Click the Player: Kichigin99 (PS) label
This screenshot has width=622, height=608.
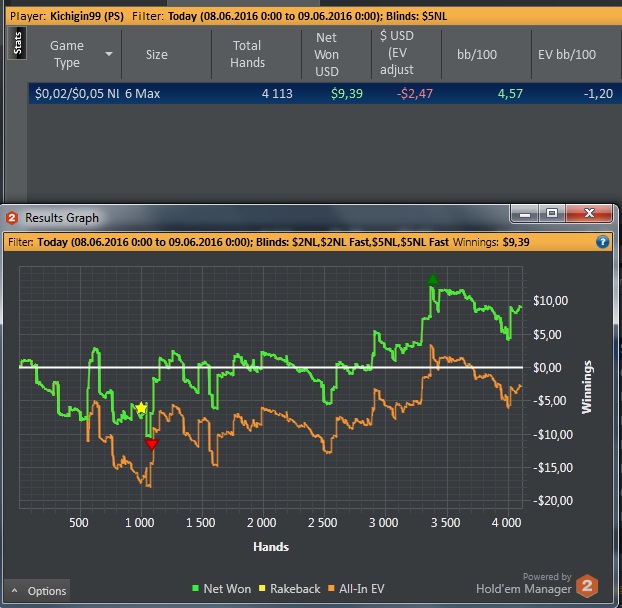tap(67, 16)
